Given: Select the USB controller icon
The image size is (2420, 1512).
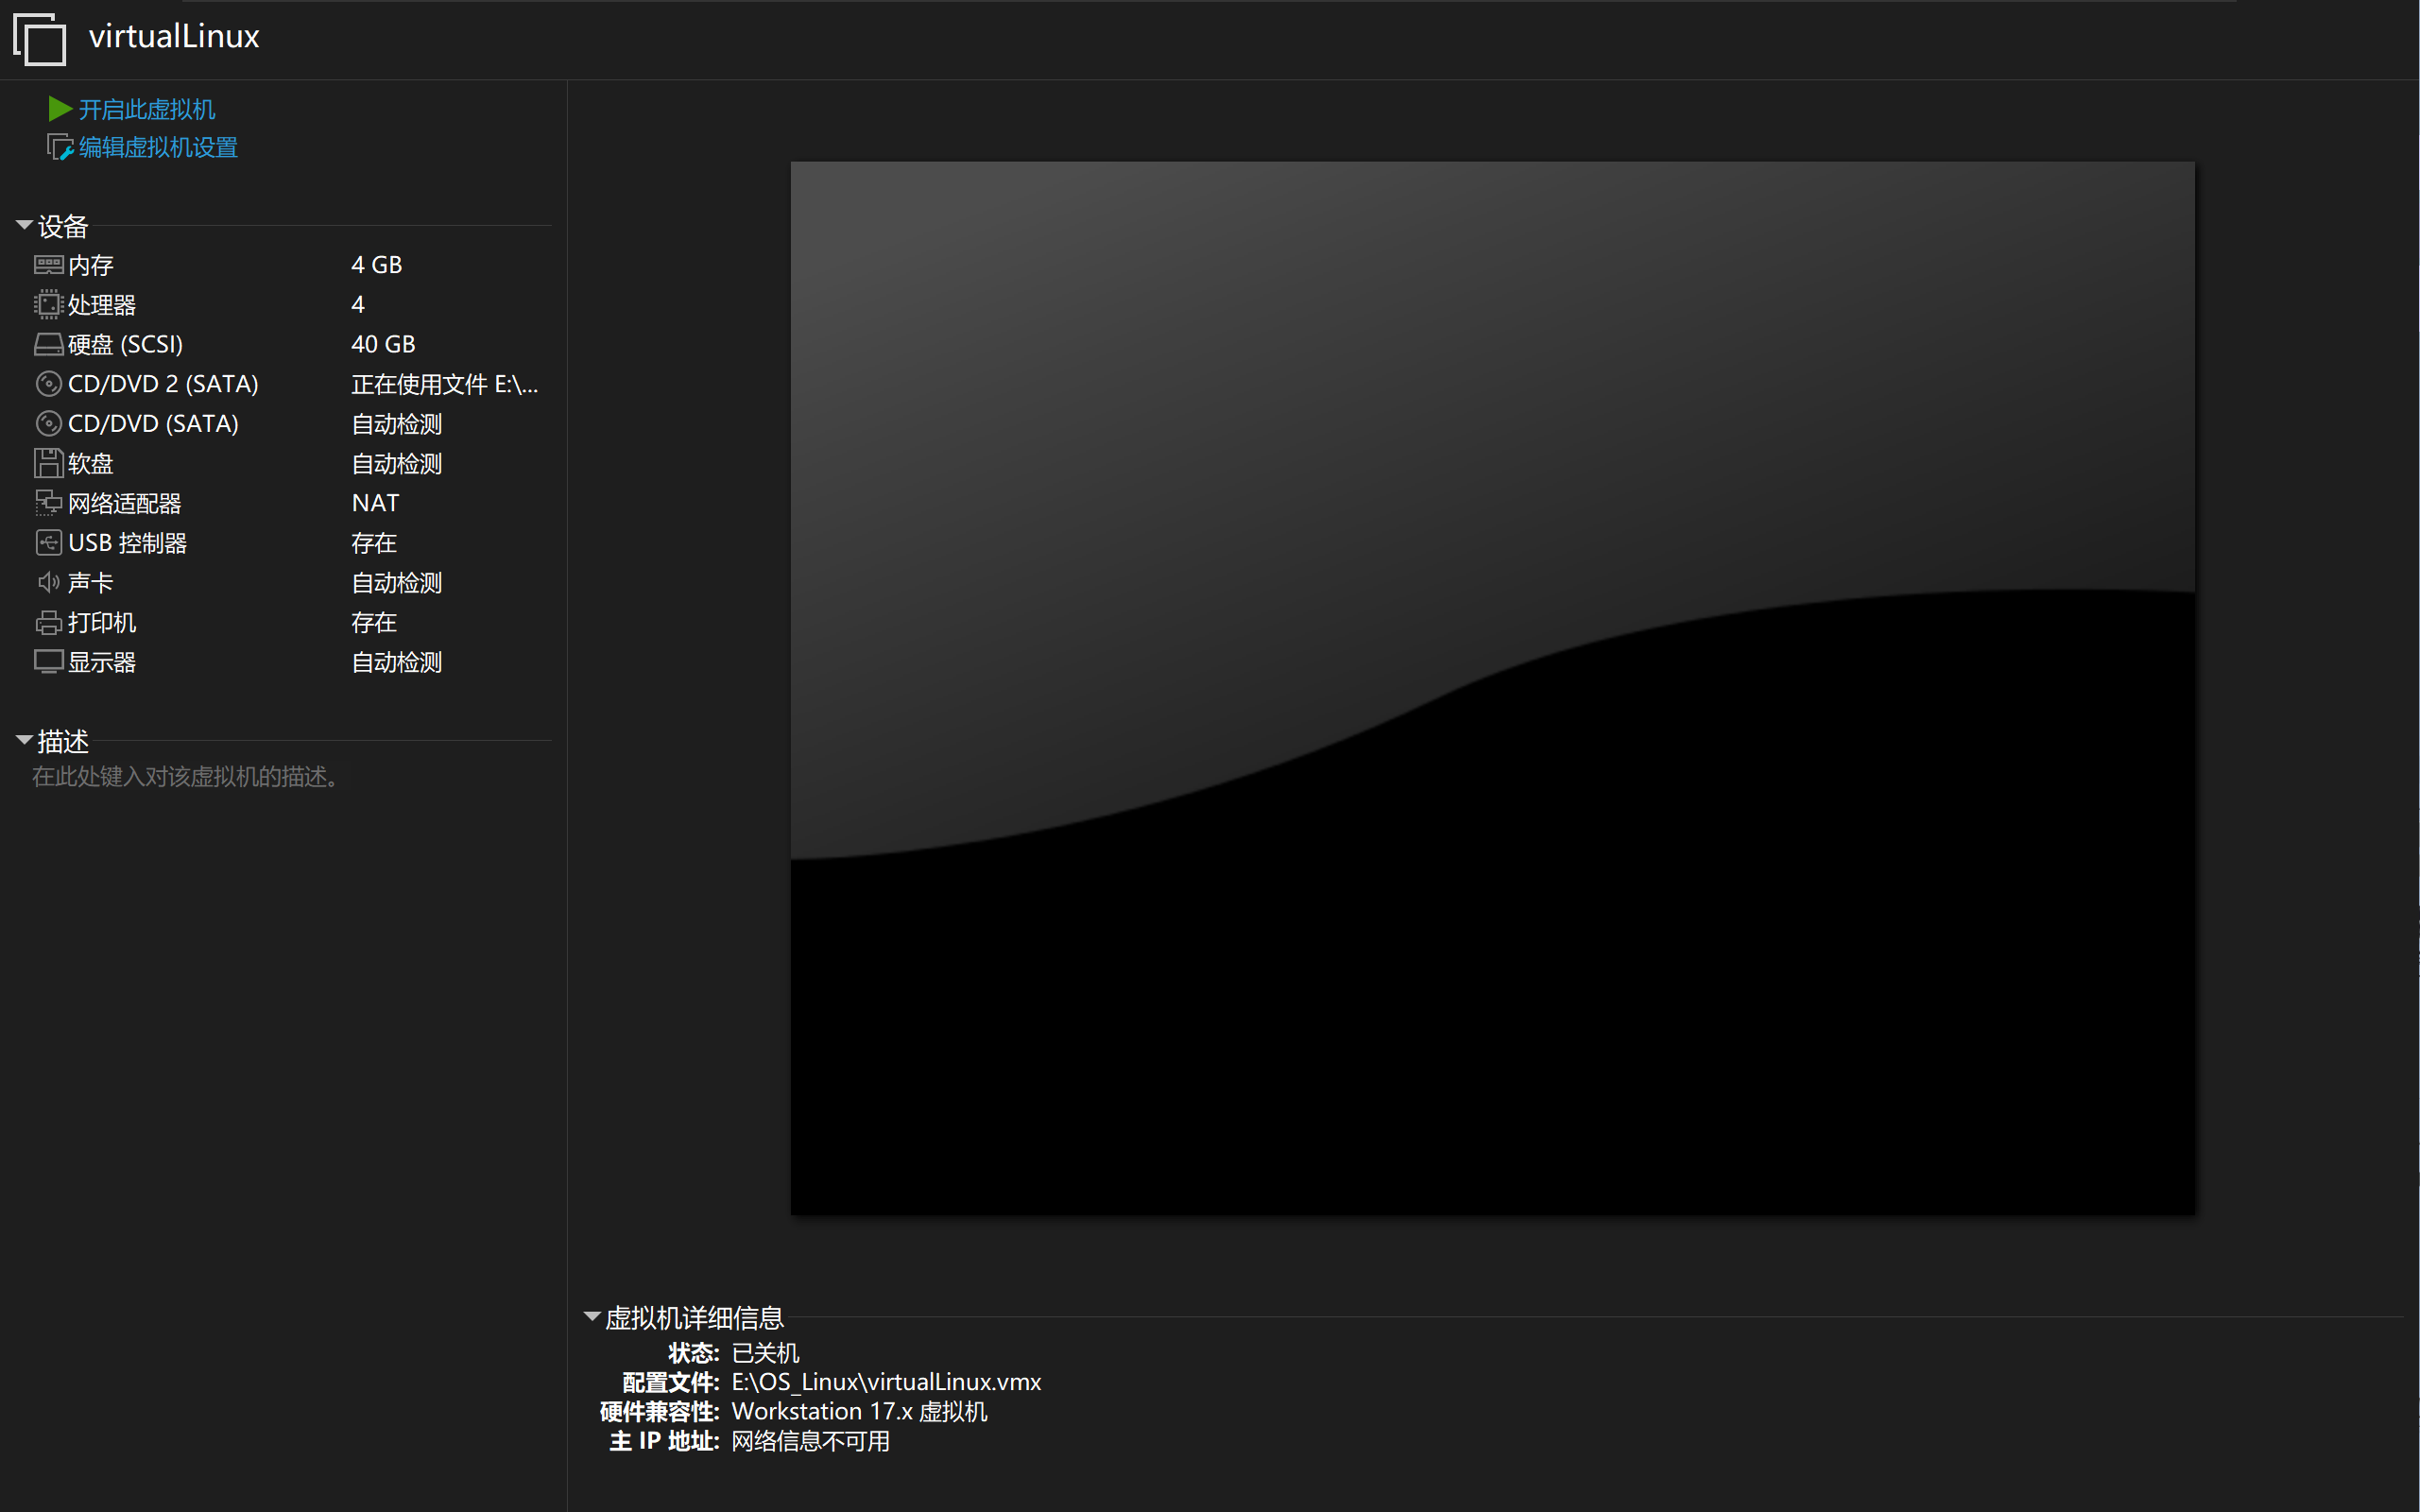Looking at the screenshot, I should (x=48, y=543).
